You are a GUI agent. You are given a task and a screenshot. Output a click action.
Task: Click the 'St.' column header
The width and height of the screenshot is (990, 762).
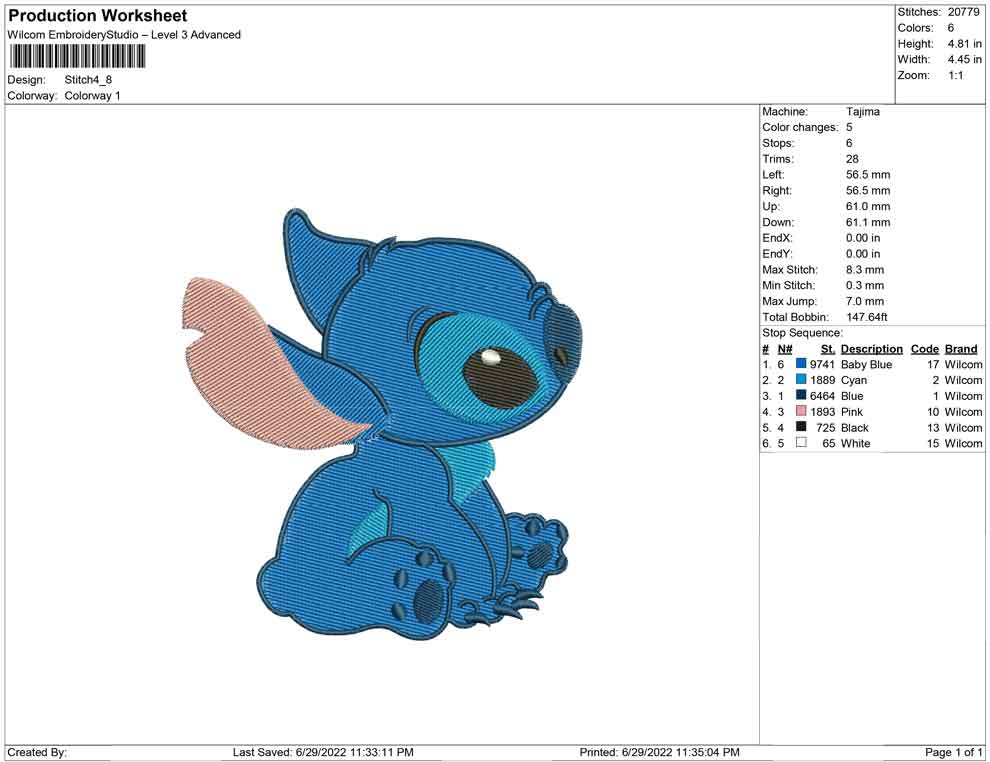tap(828, 349)
